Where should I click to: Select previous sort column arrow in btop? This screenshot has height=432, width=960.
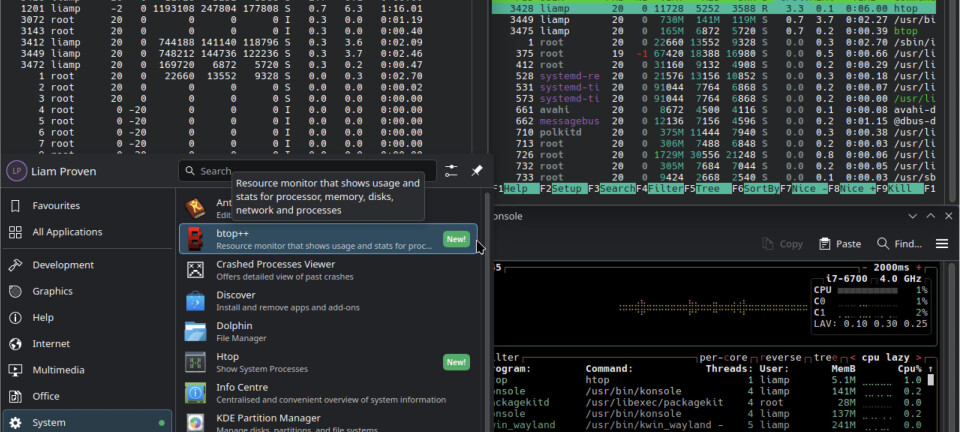pos(853,357)
